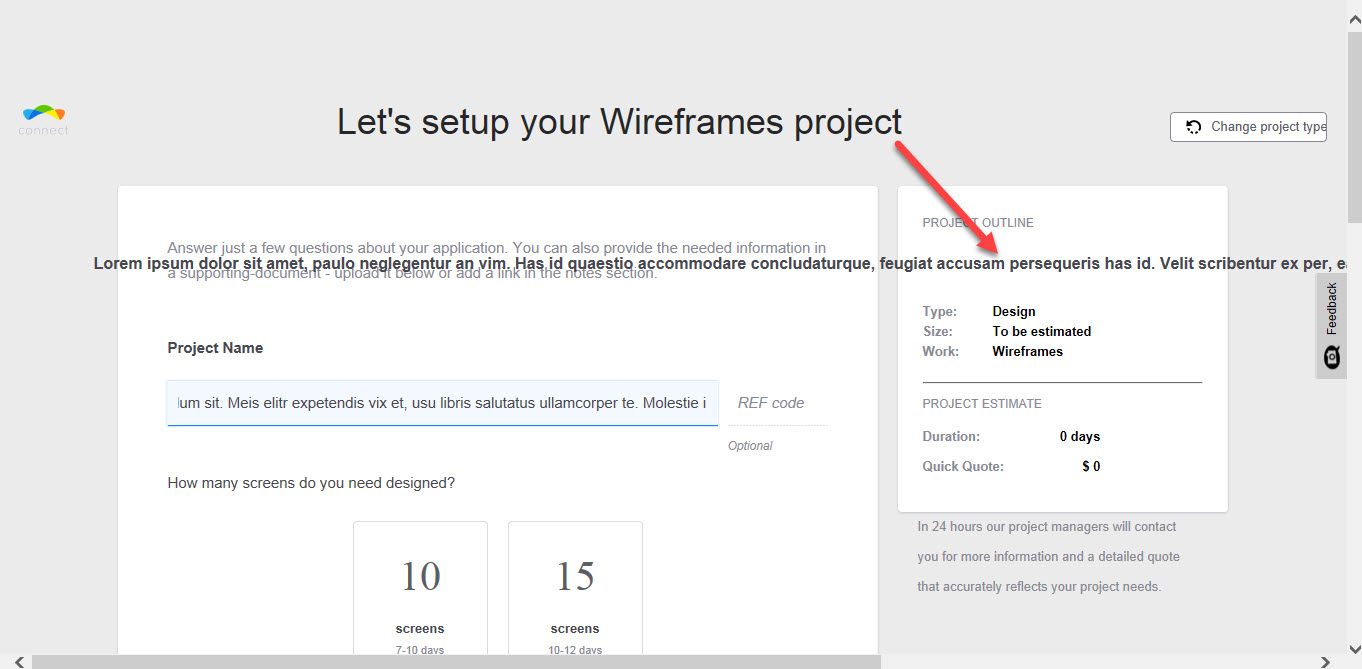
Task: Open the Feedback side tab
Action: 1331,326
